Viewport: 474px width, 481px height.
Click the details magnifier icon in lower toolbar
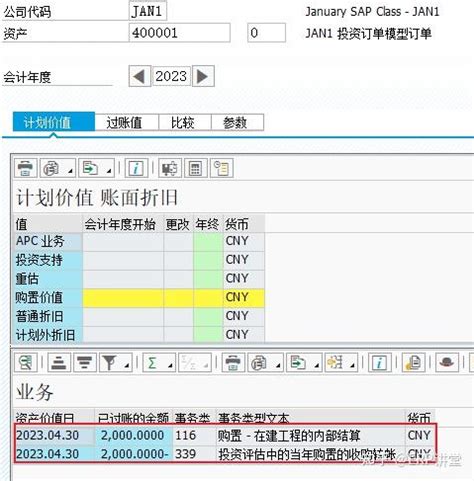25,362
